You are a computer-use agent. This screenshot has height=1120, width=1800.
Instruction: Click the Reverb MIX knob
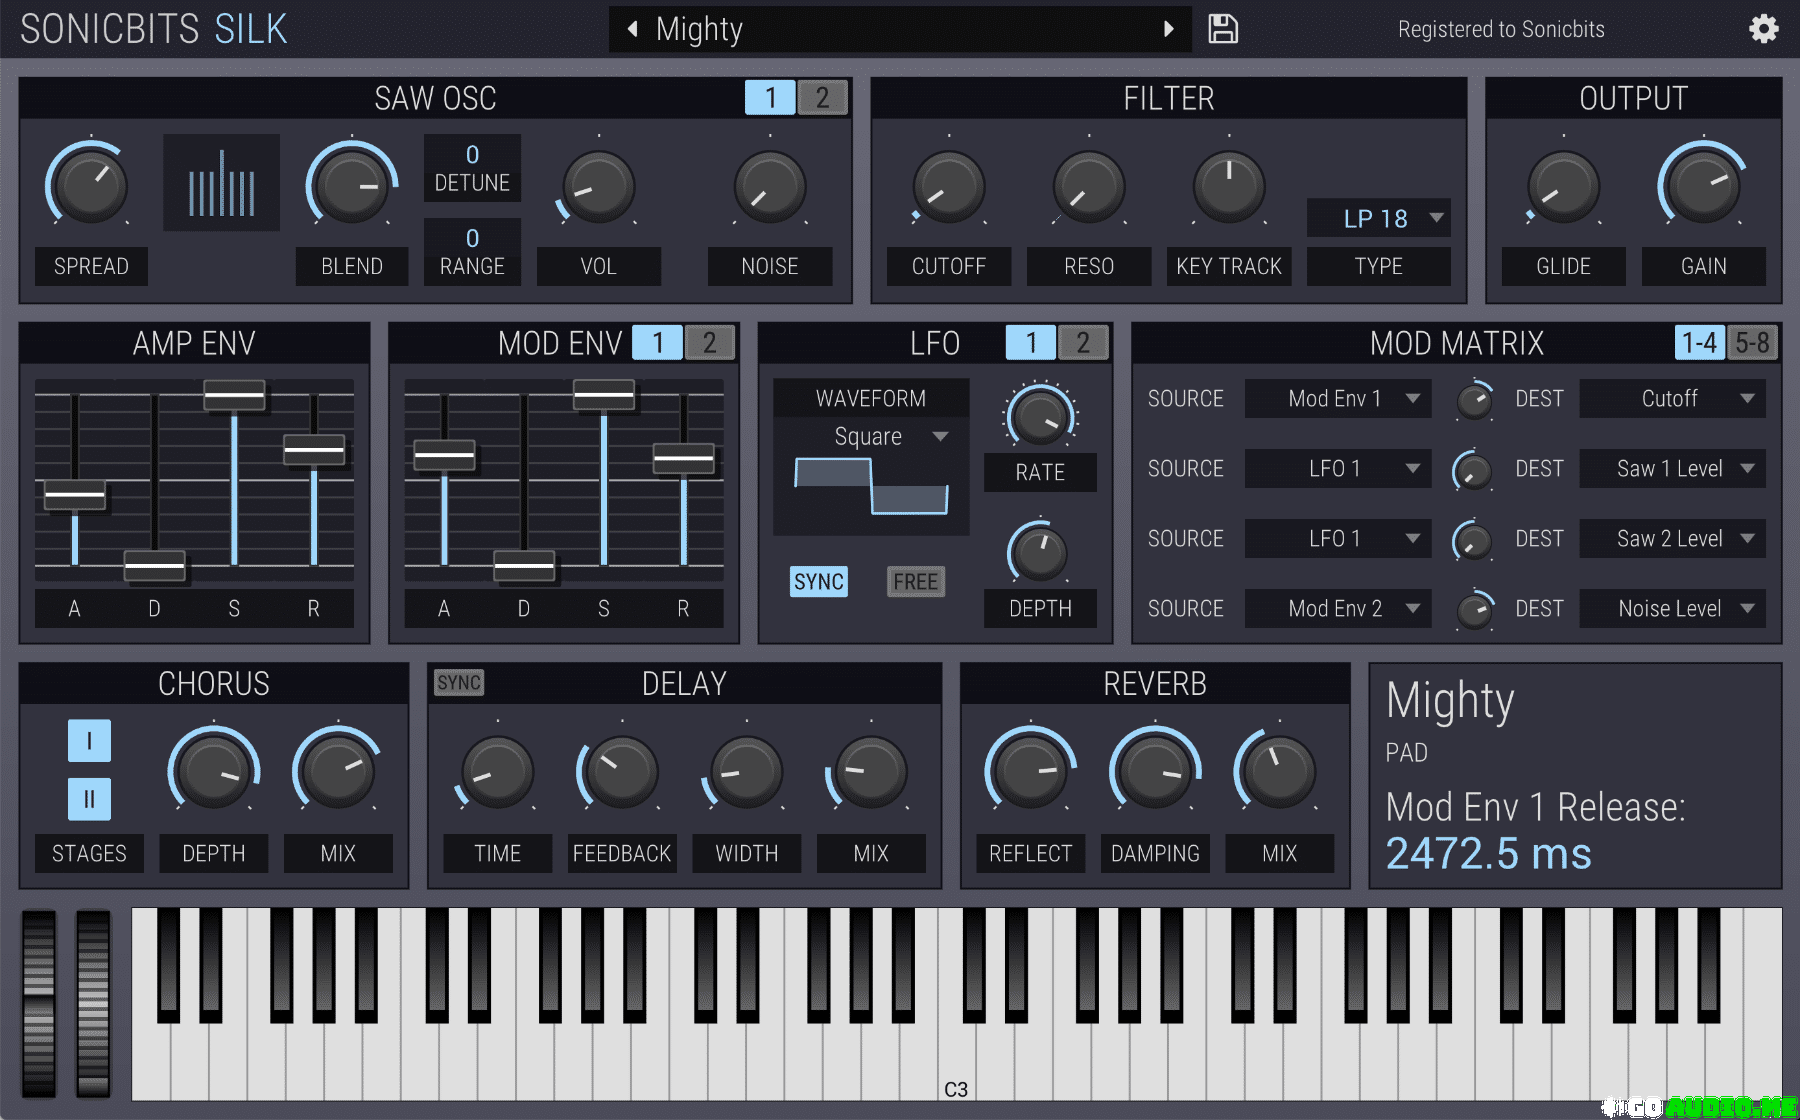(x=1279, y=771)
